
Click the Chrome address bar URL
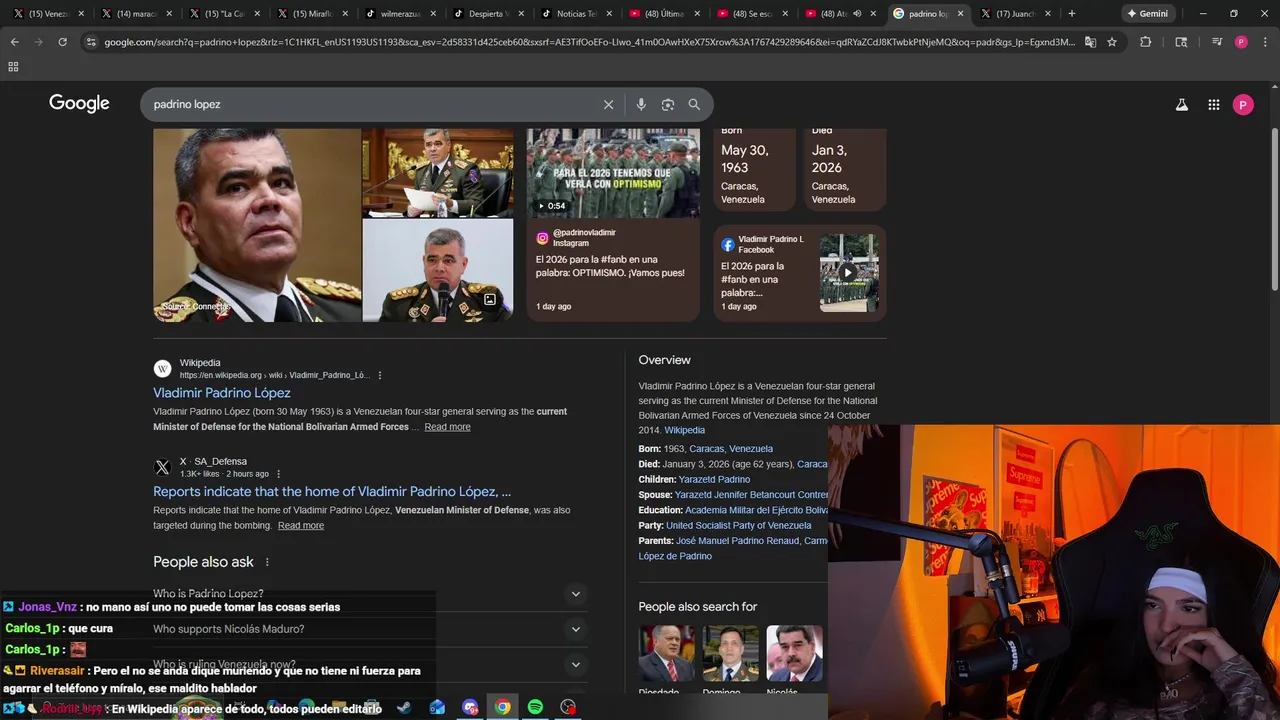[589, 42]
